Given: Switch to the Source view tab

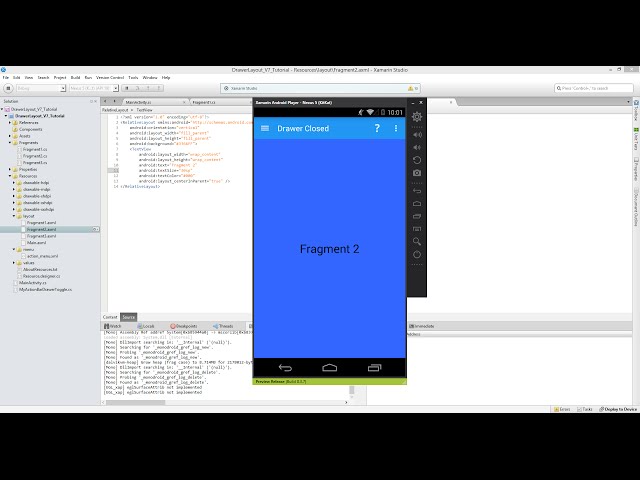Looking at the screenshot, I should coord(129,317).
